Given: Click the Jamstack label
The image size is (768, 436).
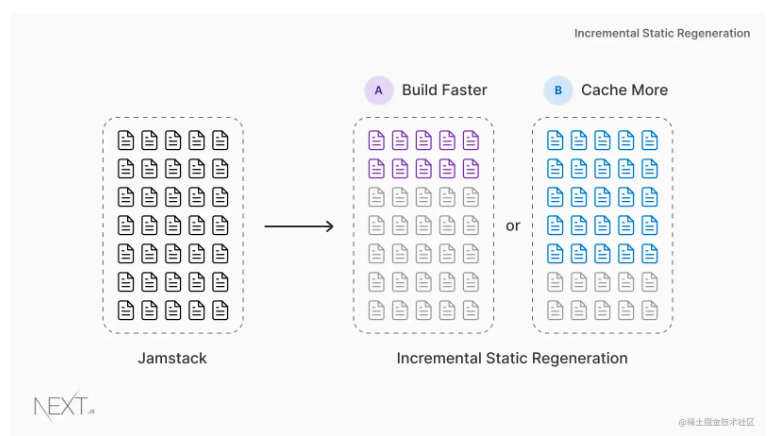Looking at the screenshot, I should tap(172, 358).
